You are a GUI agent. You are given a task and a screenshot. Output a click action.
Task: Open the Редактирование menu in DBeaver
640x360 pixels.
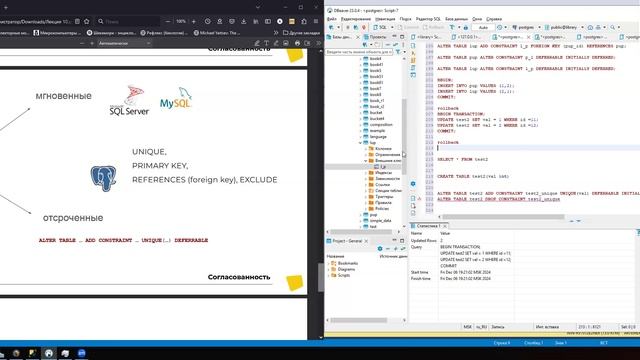pos(356,19)
